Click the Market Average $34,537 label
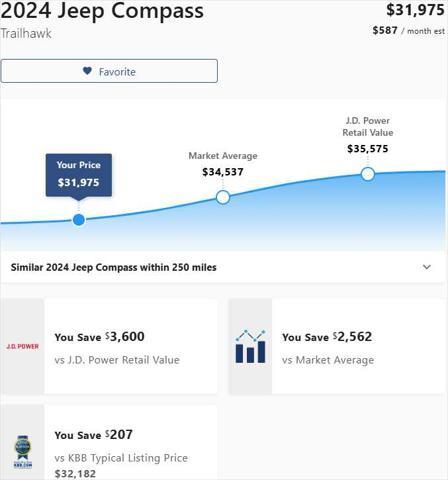Screen dimensions: 448x480 [x=223, y=164]
